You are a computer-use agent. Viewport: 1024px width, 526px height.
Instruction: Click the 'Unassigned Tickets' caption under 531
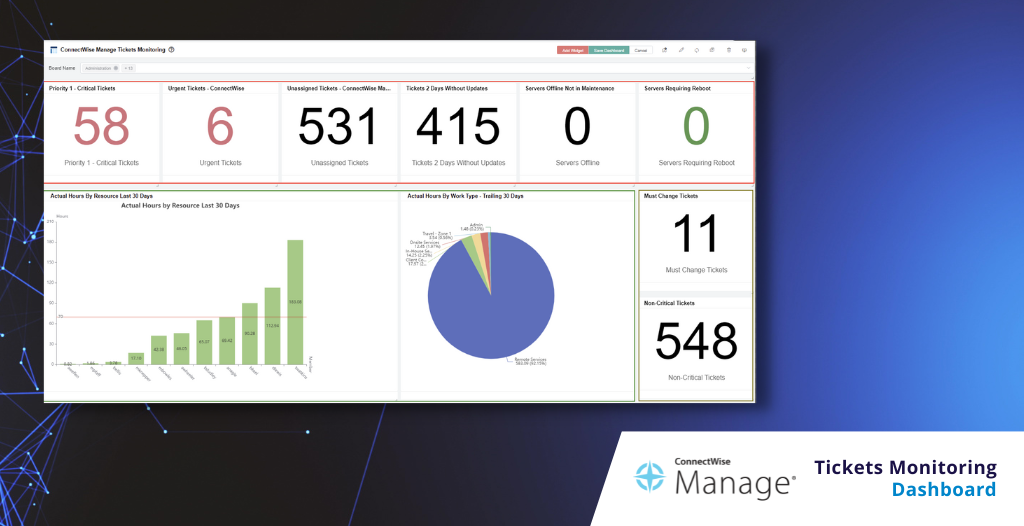[x=339, y=163]
